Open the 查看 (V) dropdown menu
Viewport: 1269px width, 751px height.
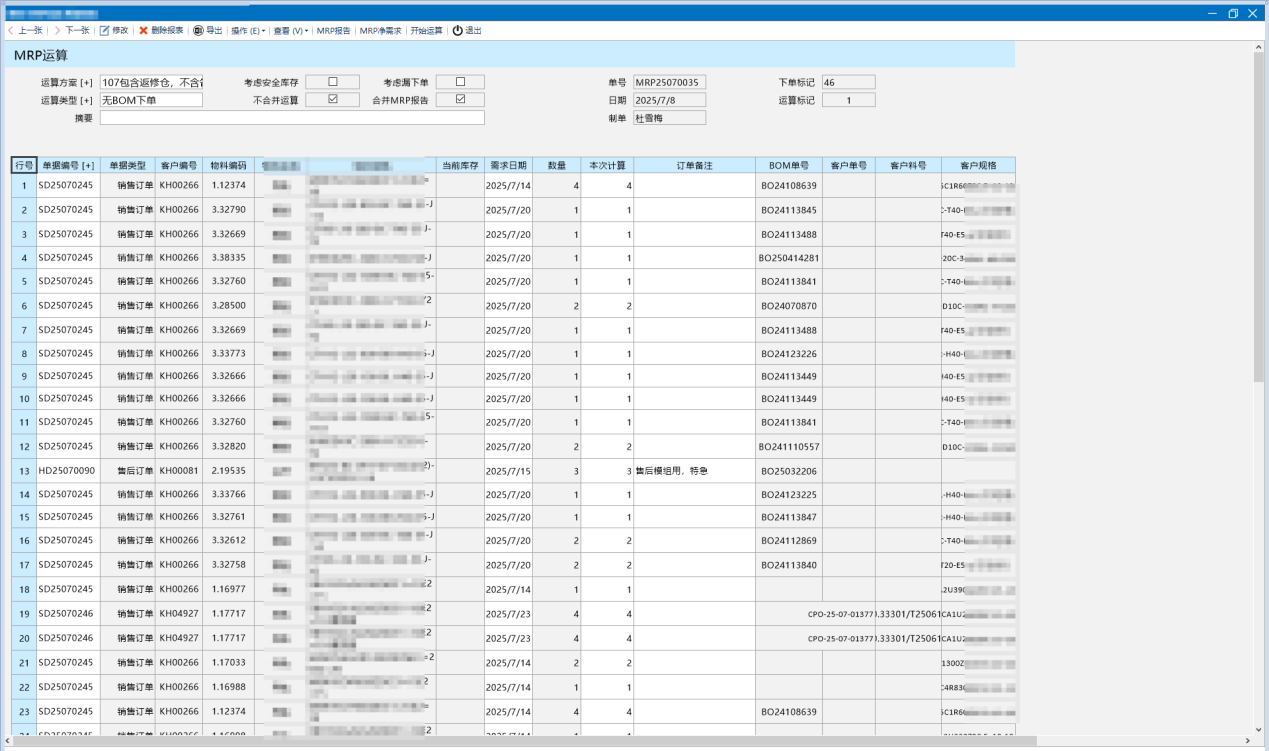[292, 29]
